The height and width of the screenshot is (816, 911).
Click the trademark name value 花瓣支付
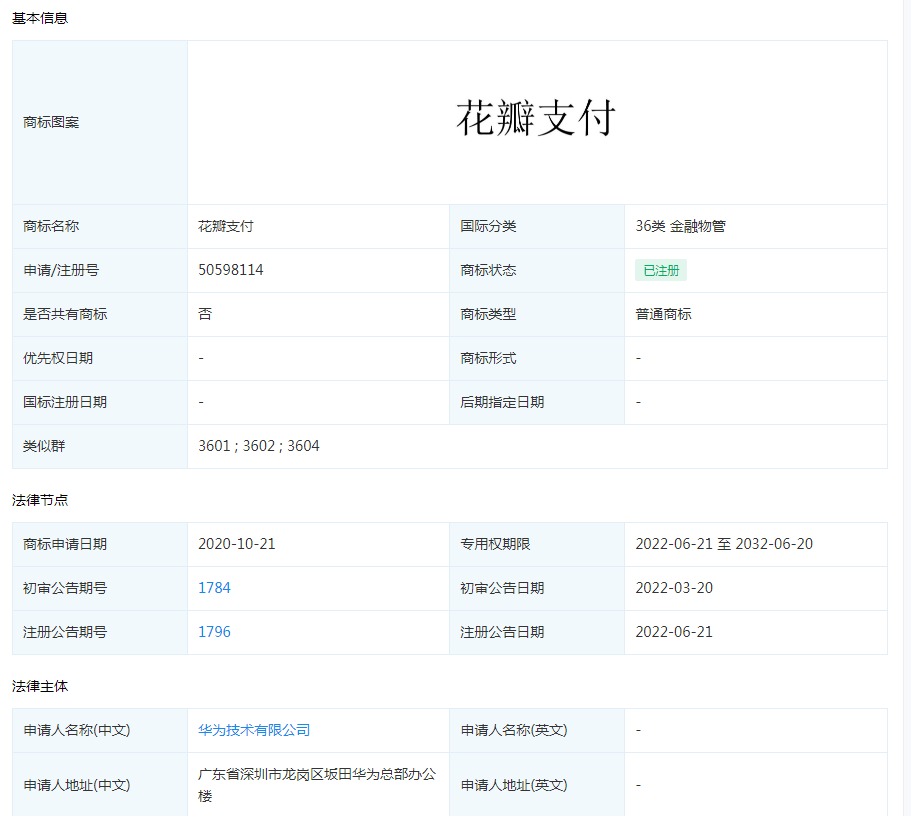tap(225, 226)
